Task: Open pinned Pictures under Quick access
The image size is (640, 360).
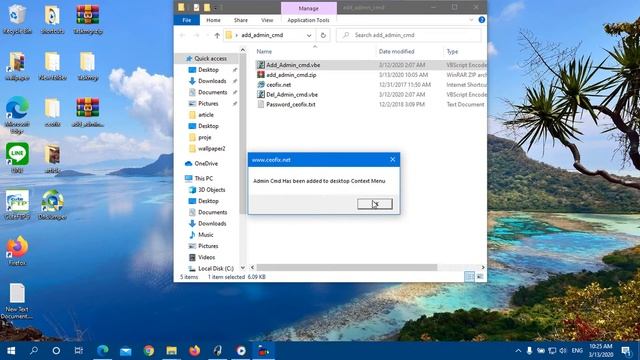Action: 208,104
